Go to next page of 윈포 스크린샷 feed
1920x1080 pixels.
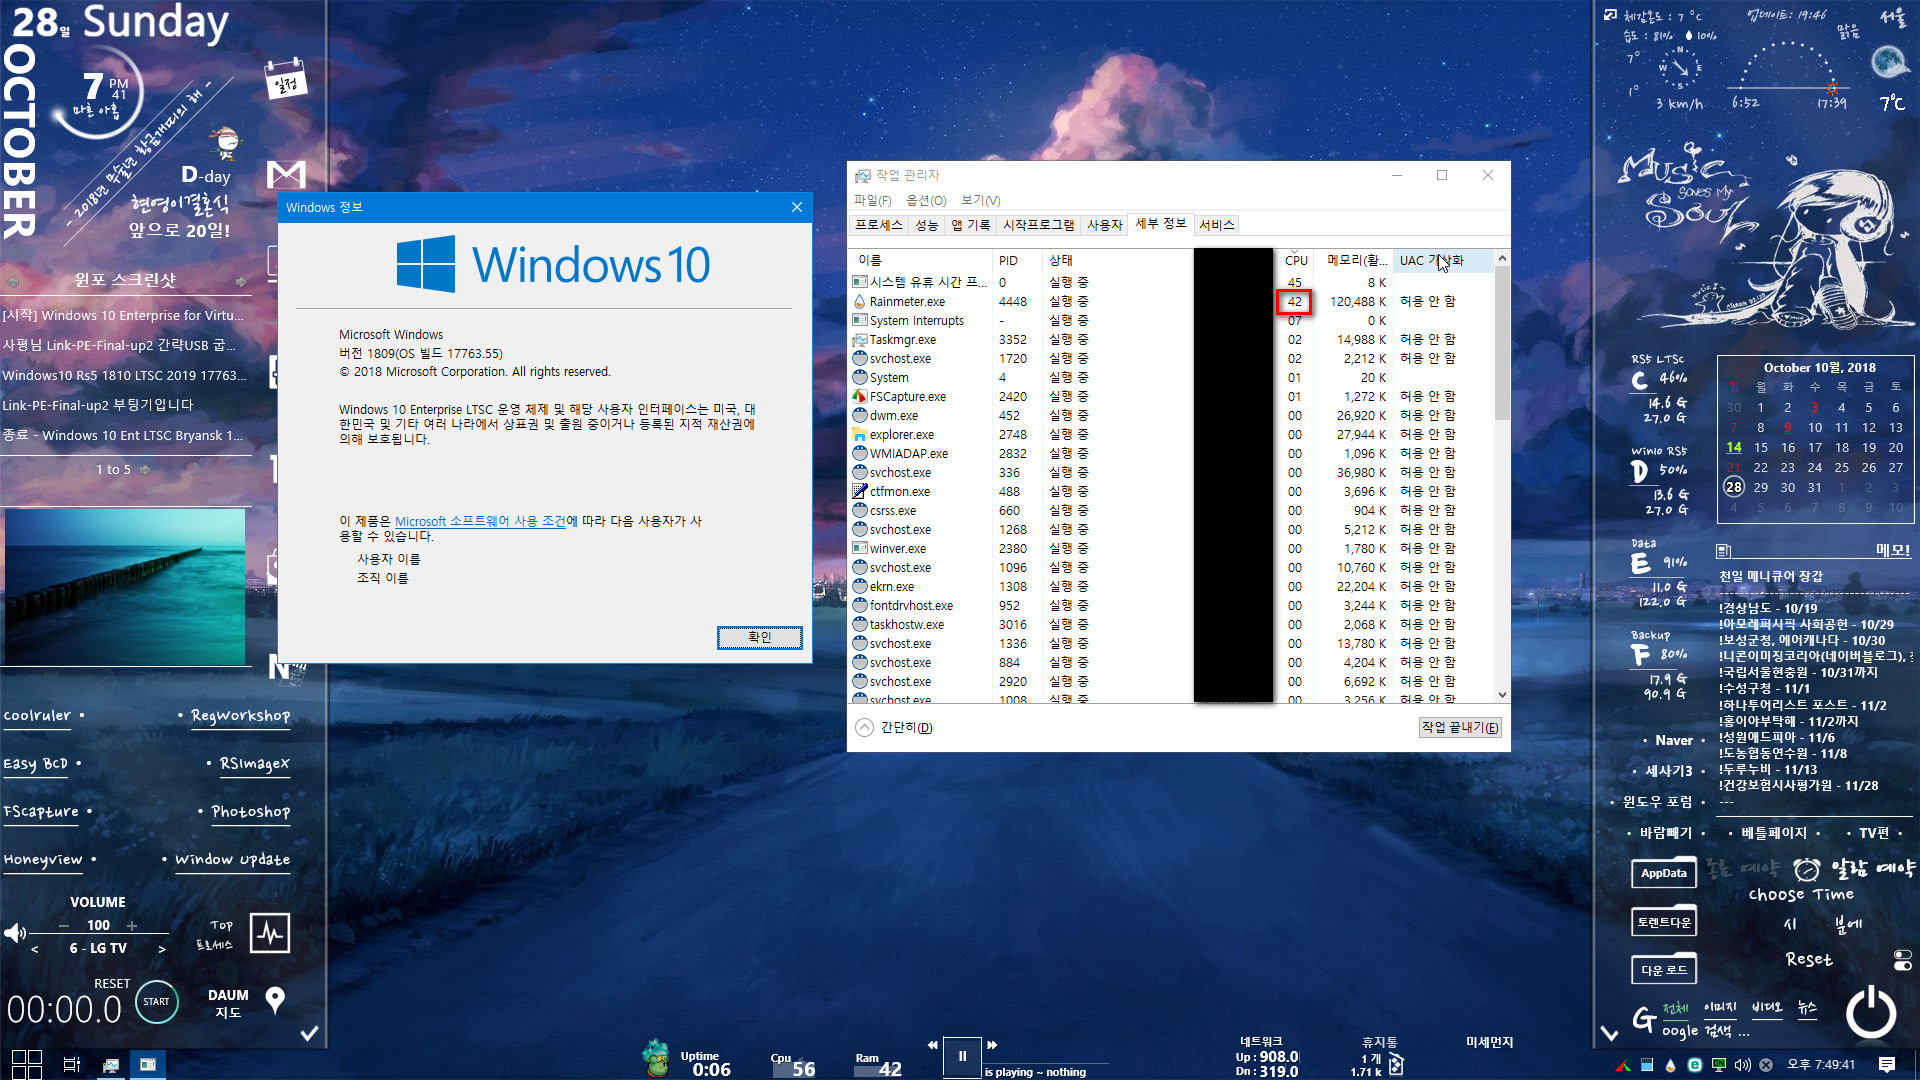click(x=145, y=469)
